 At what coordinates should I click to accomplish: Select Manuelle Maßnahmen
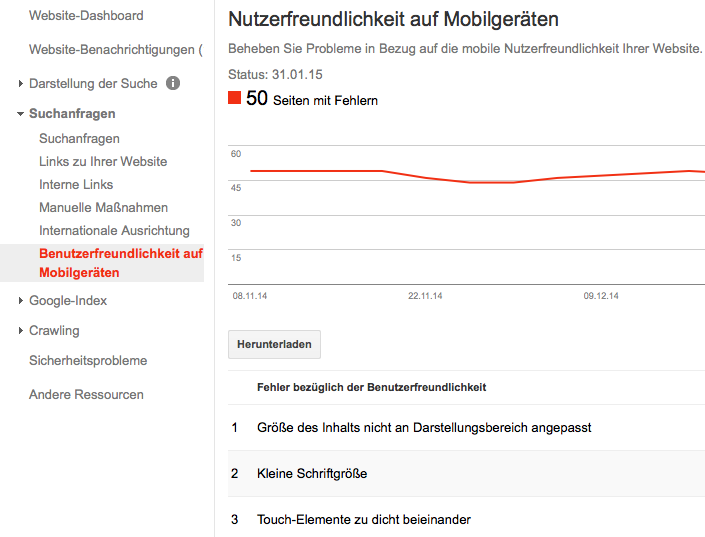(103, 207)
